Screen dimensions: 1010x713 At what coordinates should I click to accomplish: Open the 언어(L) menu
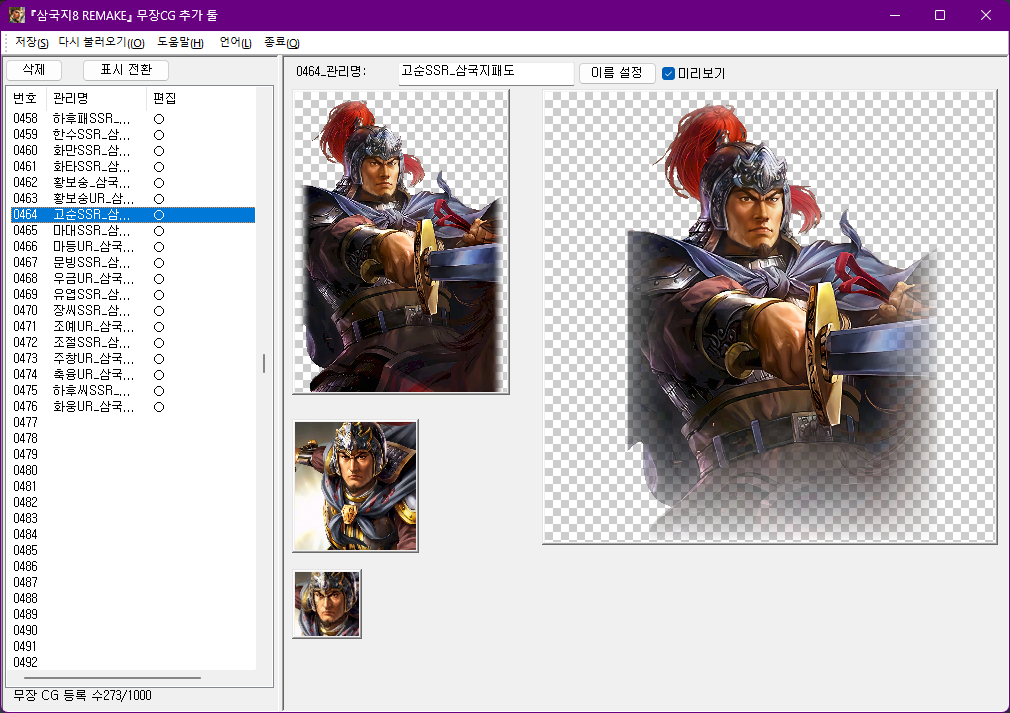pyautogui.click(x=235, y=43)
